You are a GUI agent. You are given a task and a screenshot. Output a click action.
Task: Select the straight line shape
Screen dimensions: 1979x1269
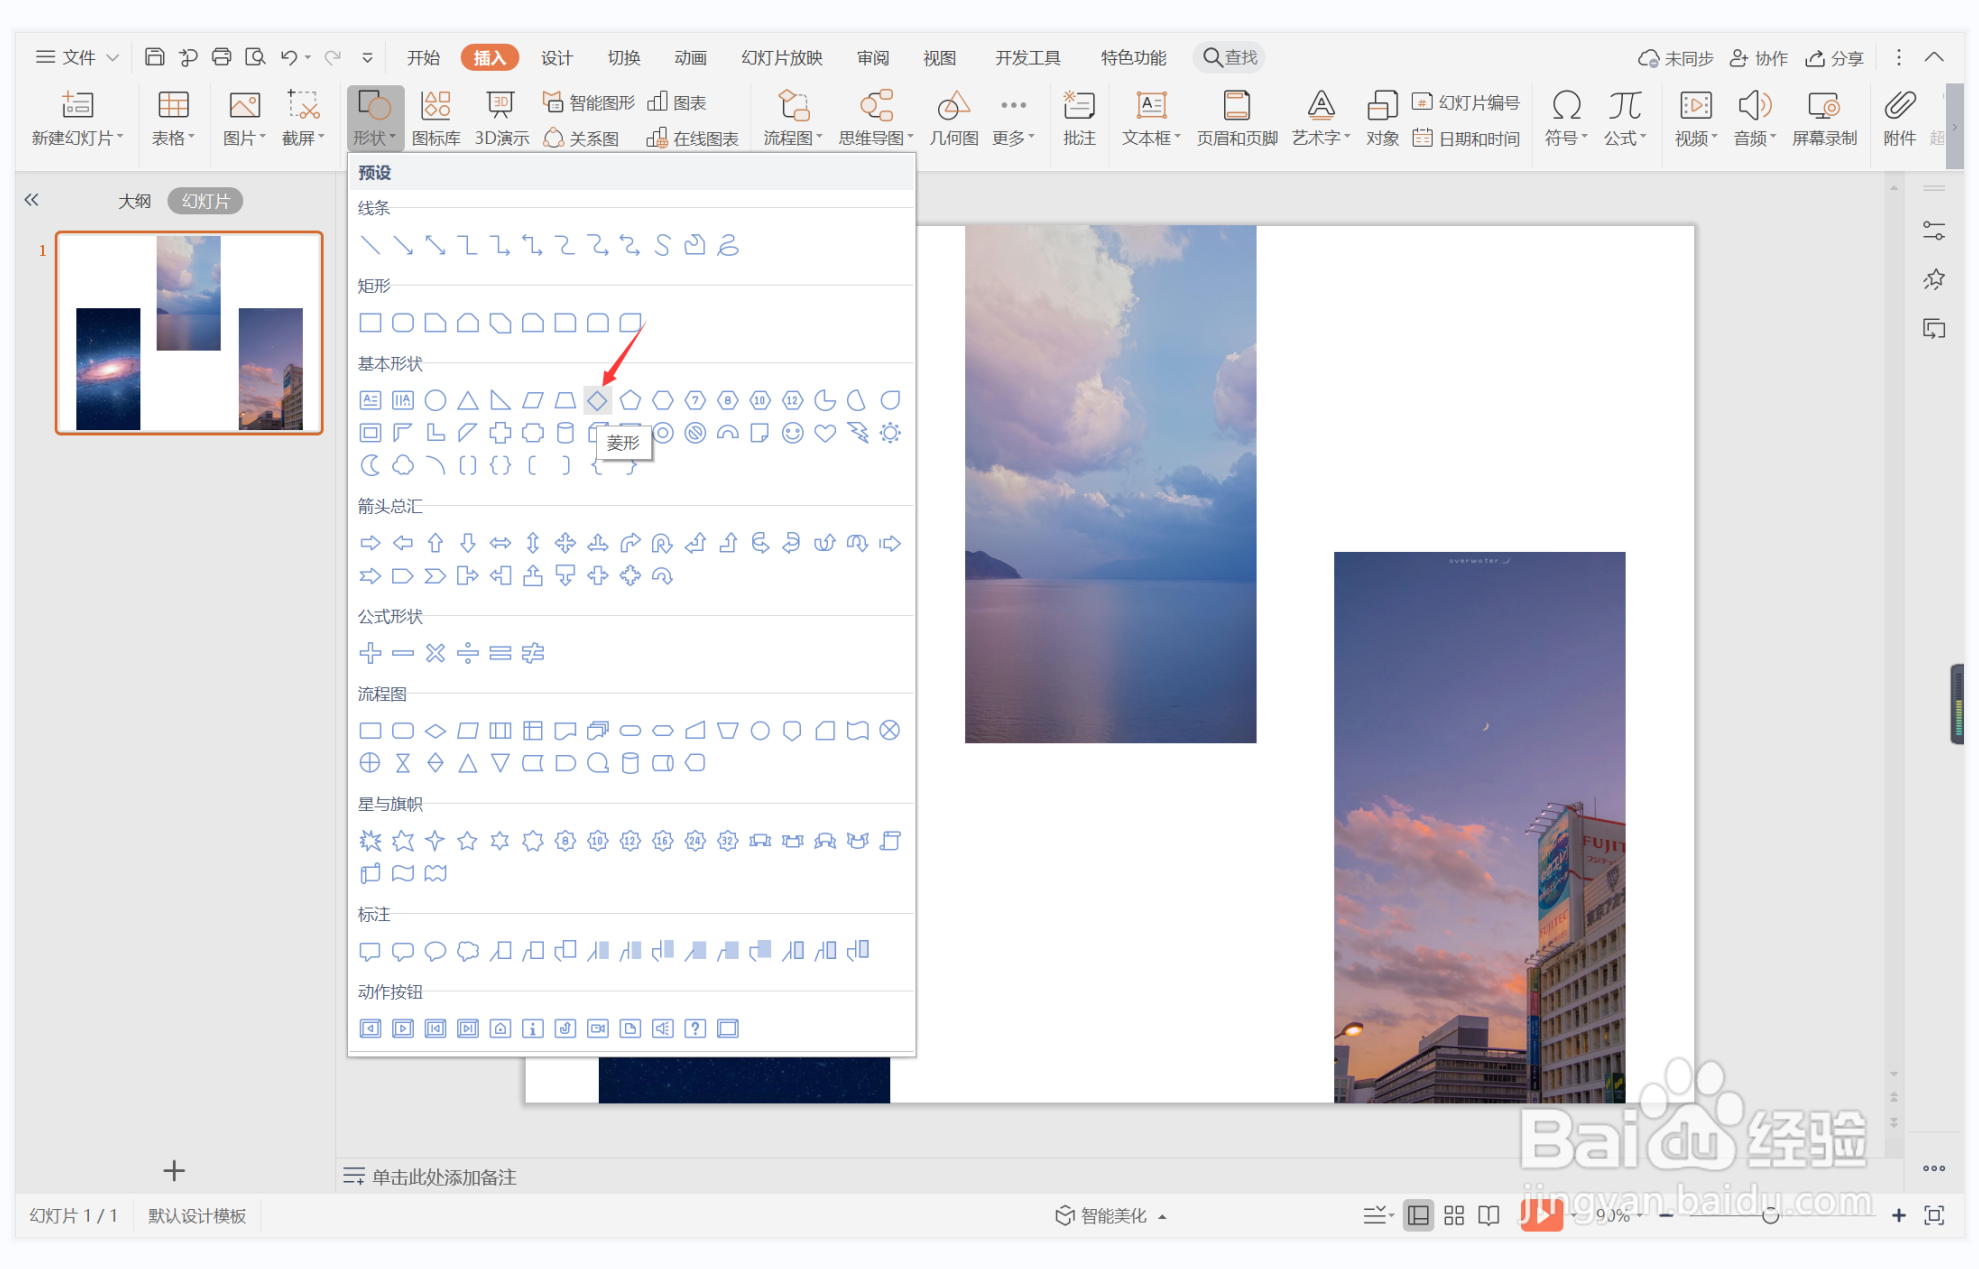coord(370,245)
